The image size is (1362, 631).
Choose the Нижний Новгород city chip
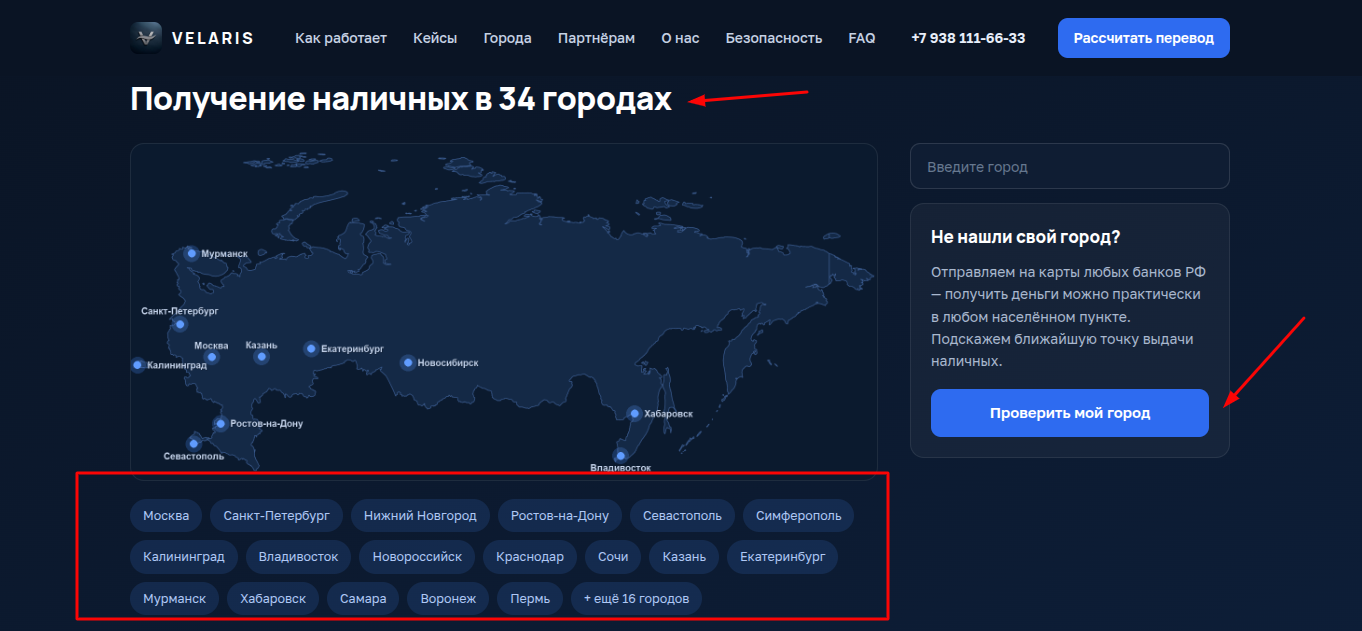(420, 516)
